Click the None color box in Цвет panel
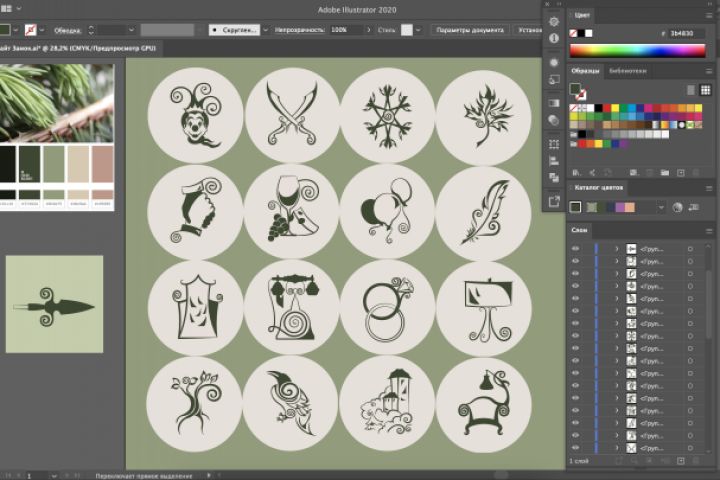Viewport: 720px width, 480px height. click(x=573, y=33)
